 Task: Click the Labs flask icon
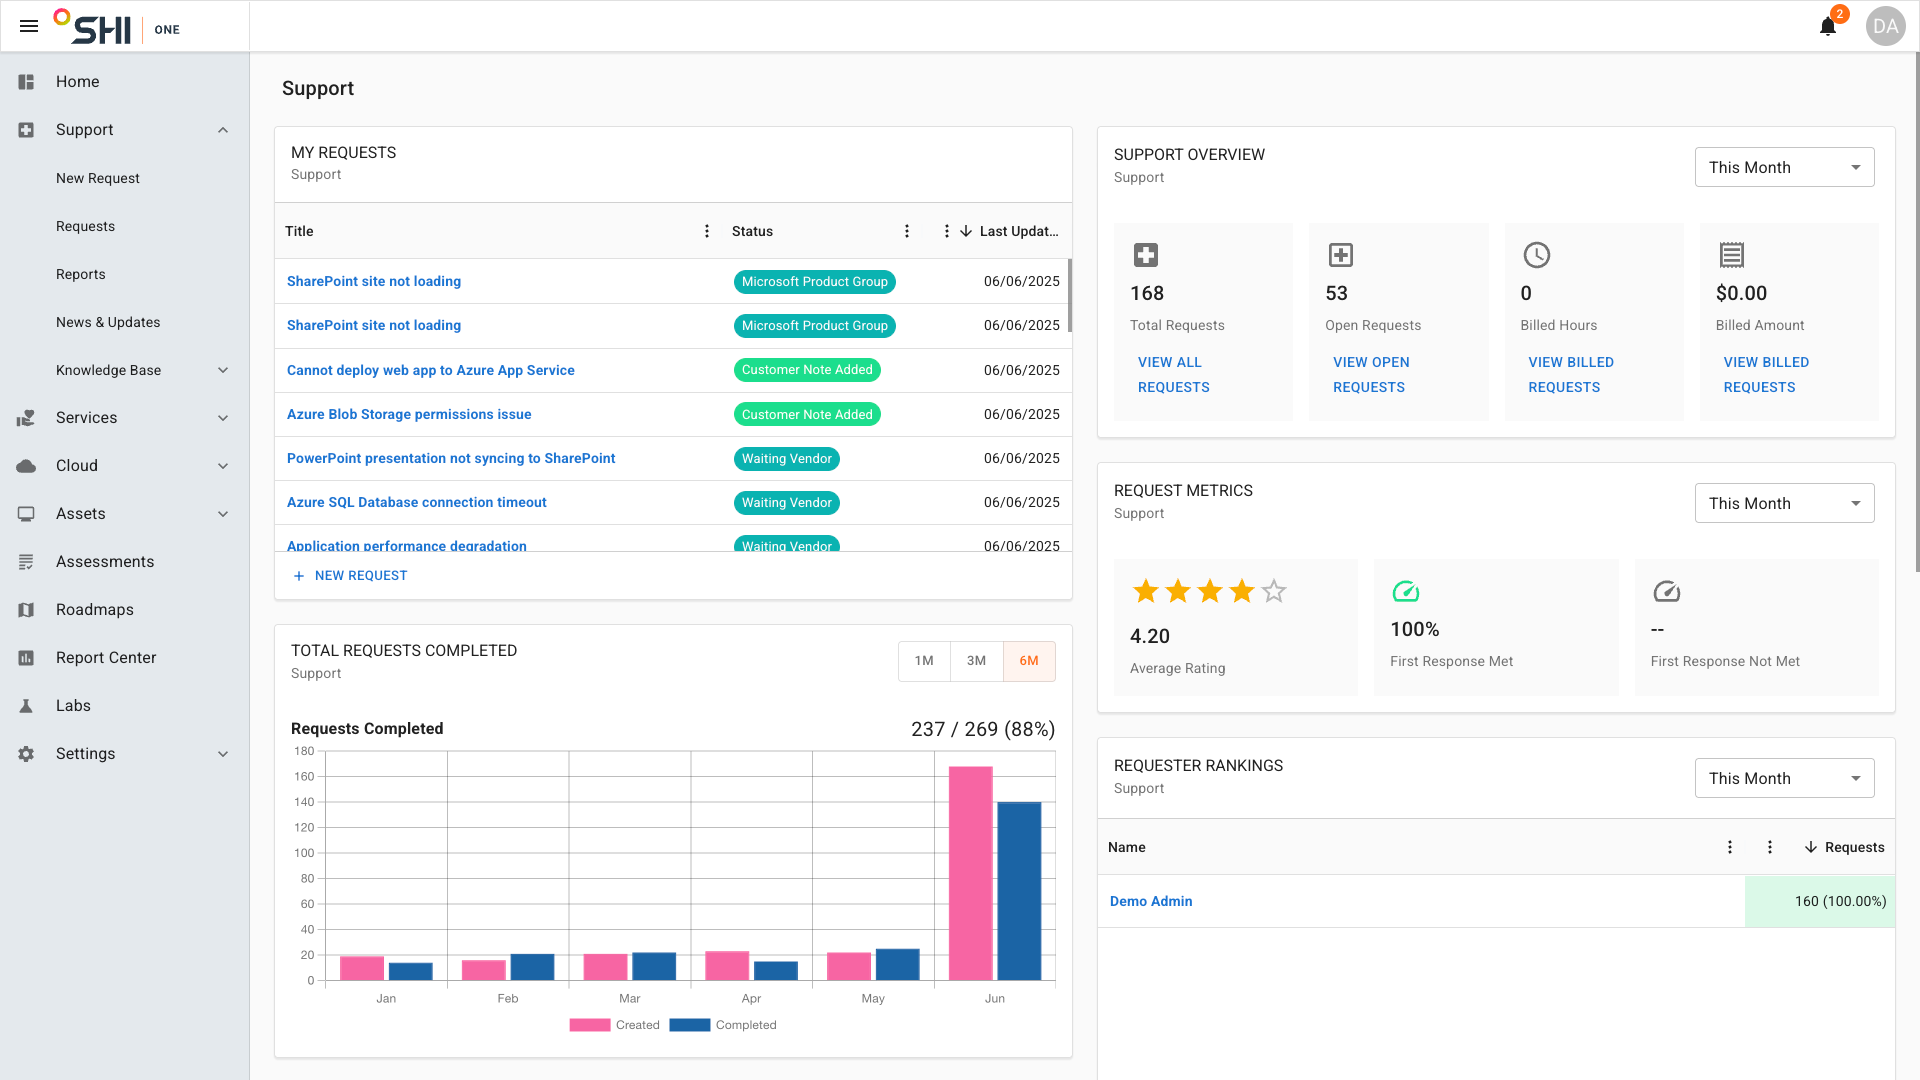(26, 706)
